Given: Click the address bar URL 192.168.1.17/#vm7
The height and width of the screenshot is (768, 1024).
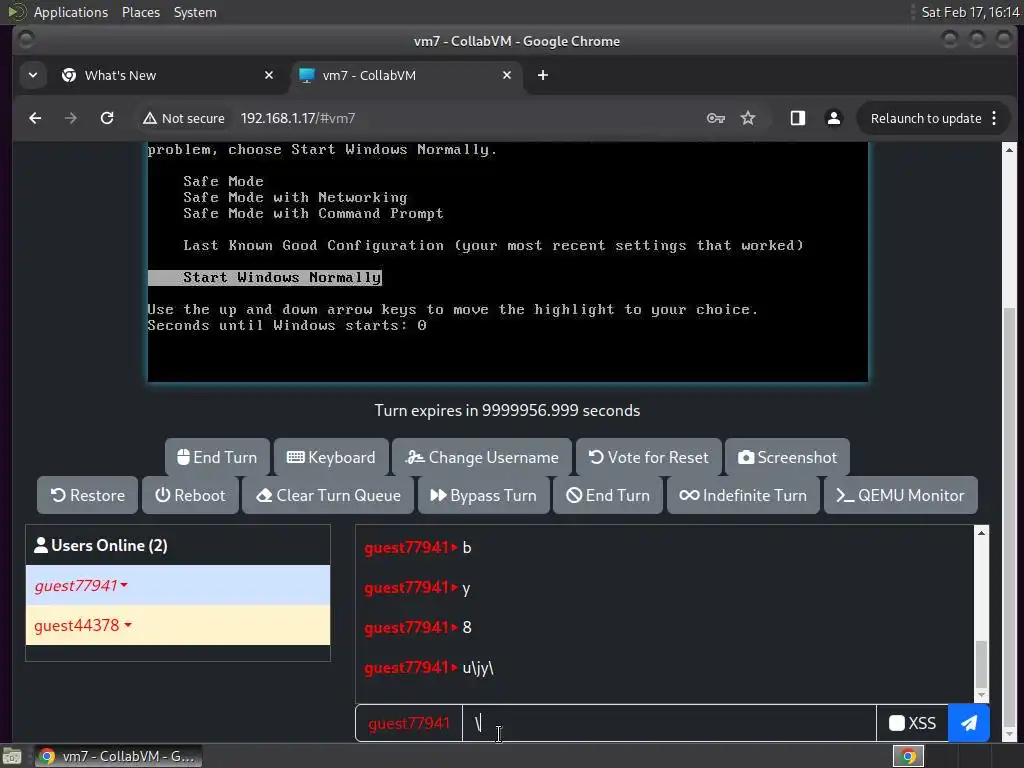Looking at the screenshot, I should [298, 118].
